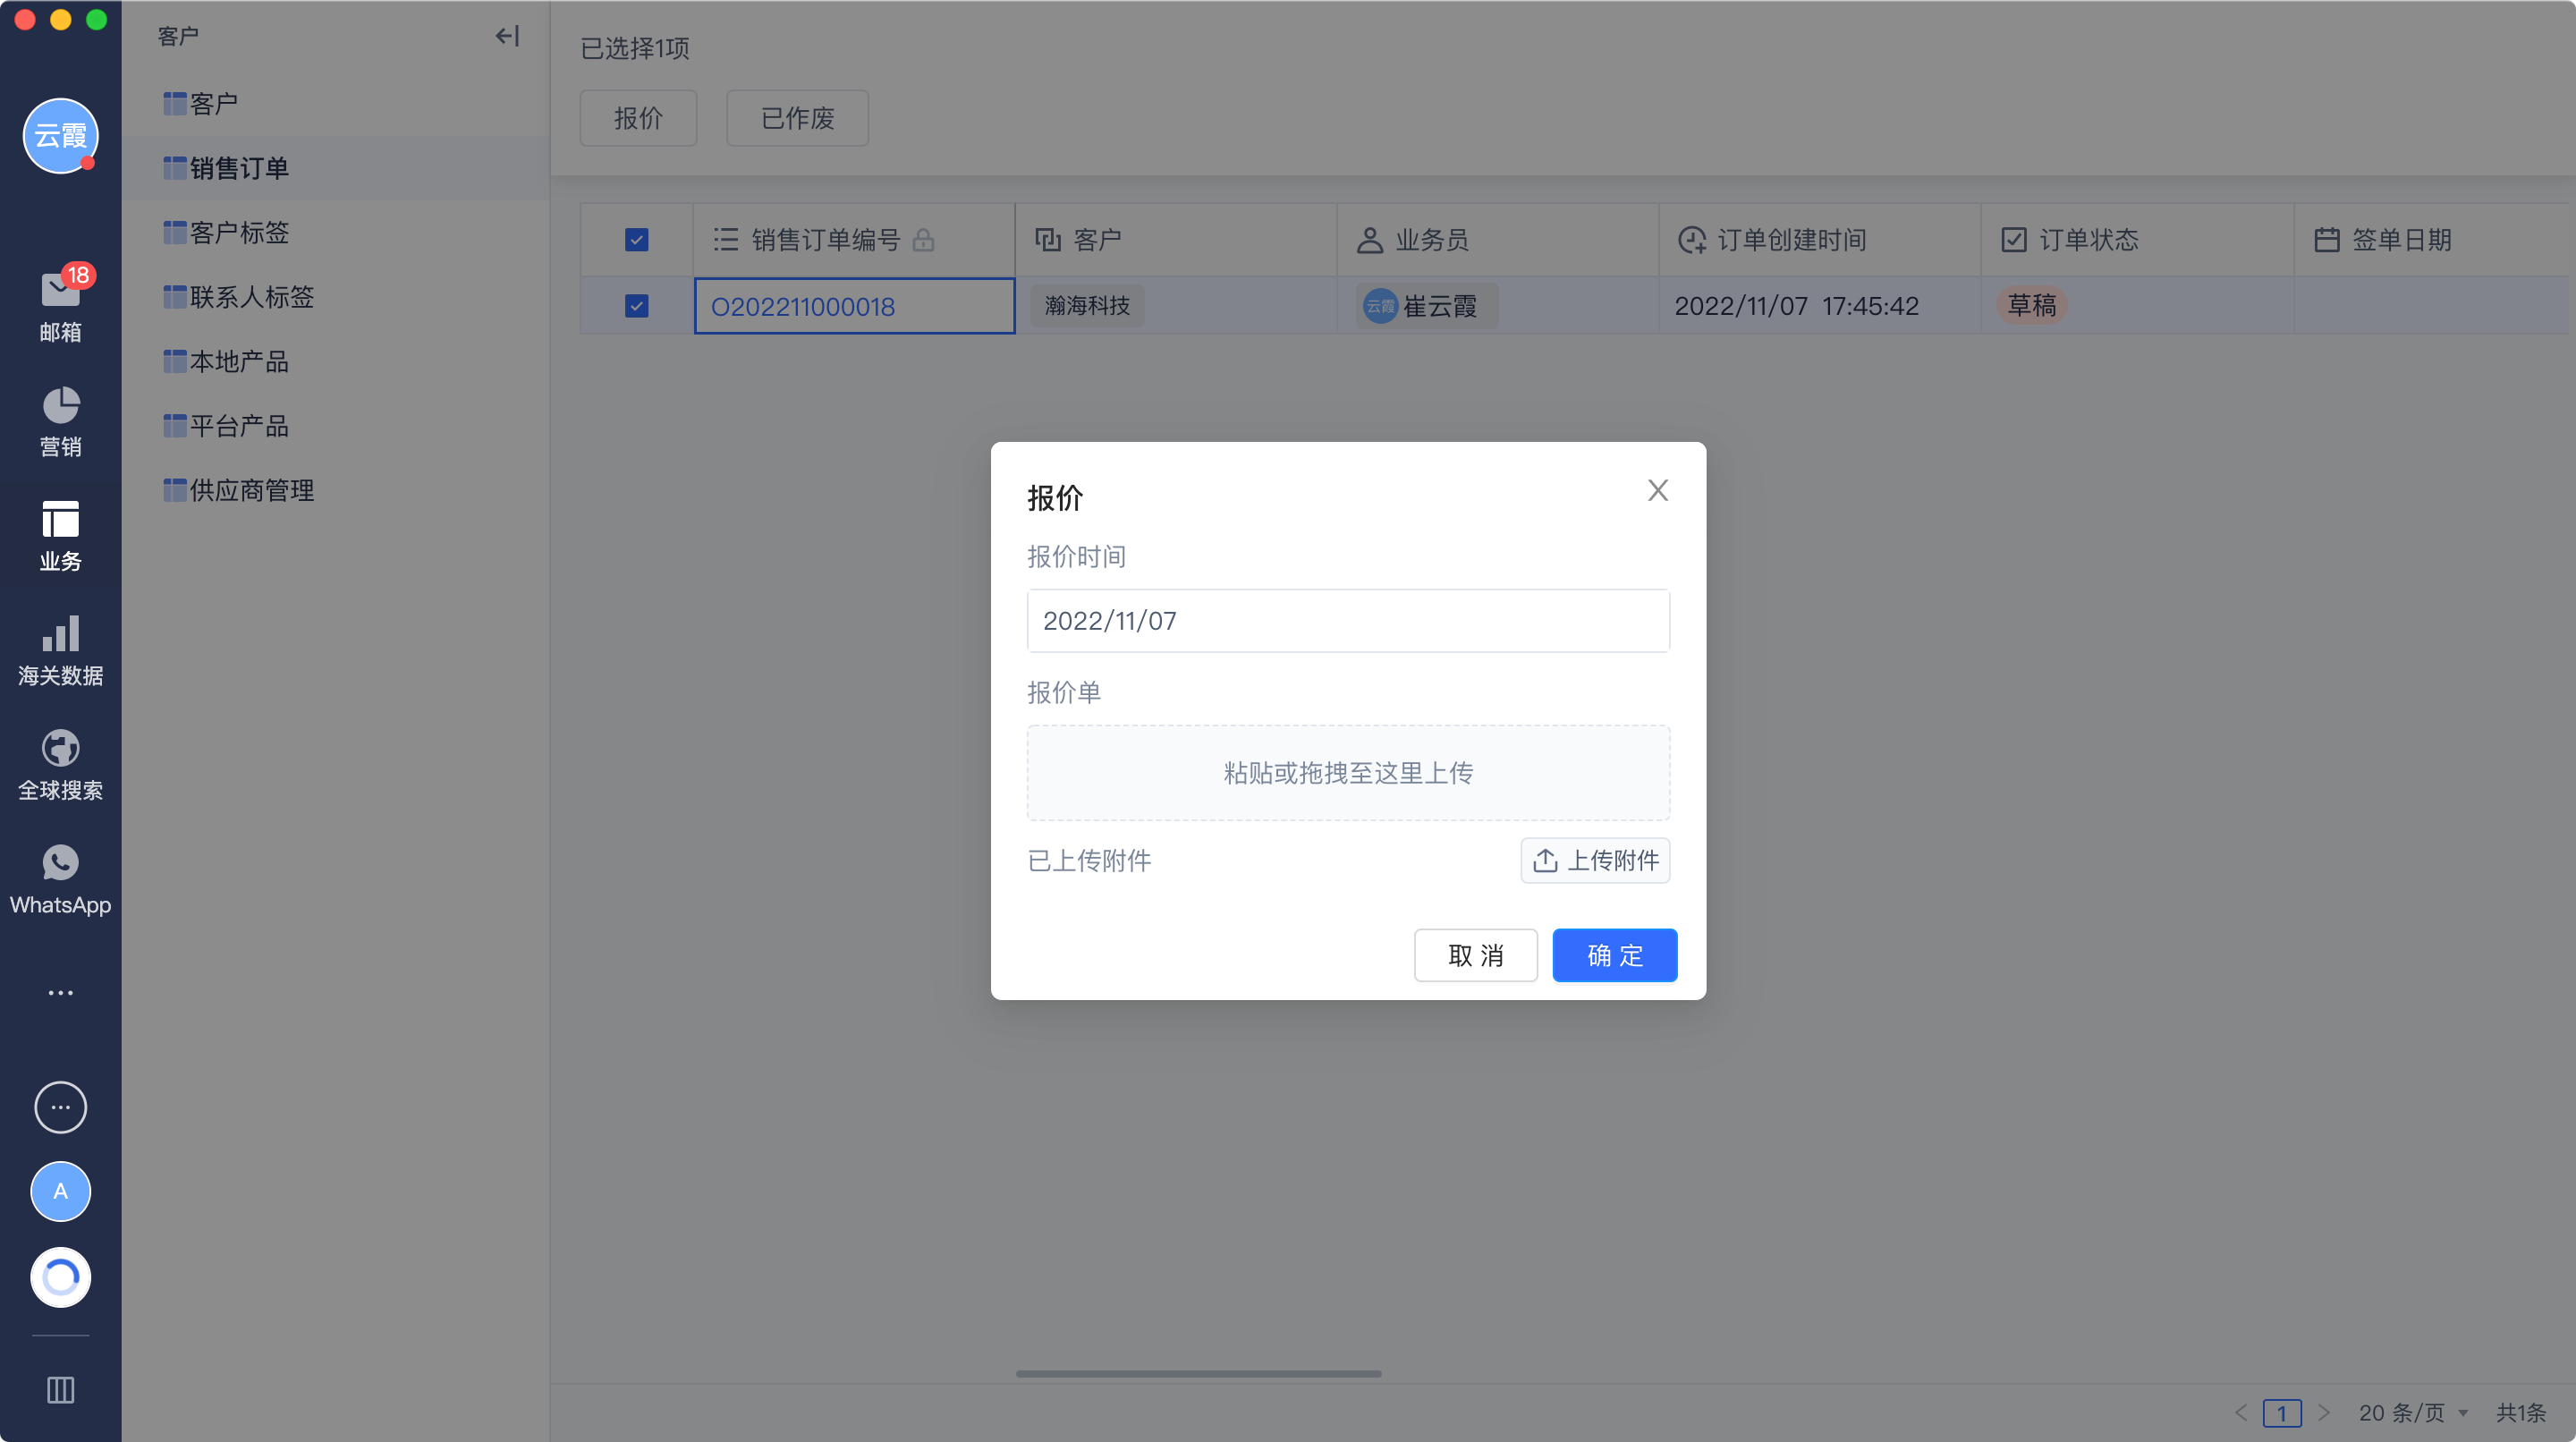Click the upload icon in 上传附件
The width and height of the screenshot is (2576, 1442).
[1545, 860]
